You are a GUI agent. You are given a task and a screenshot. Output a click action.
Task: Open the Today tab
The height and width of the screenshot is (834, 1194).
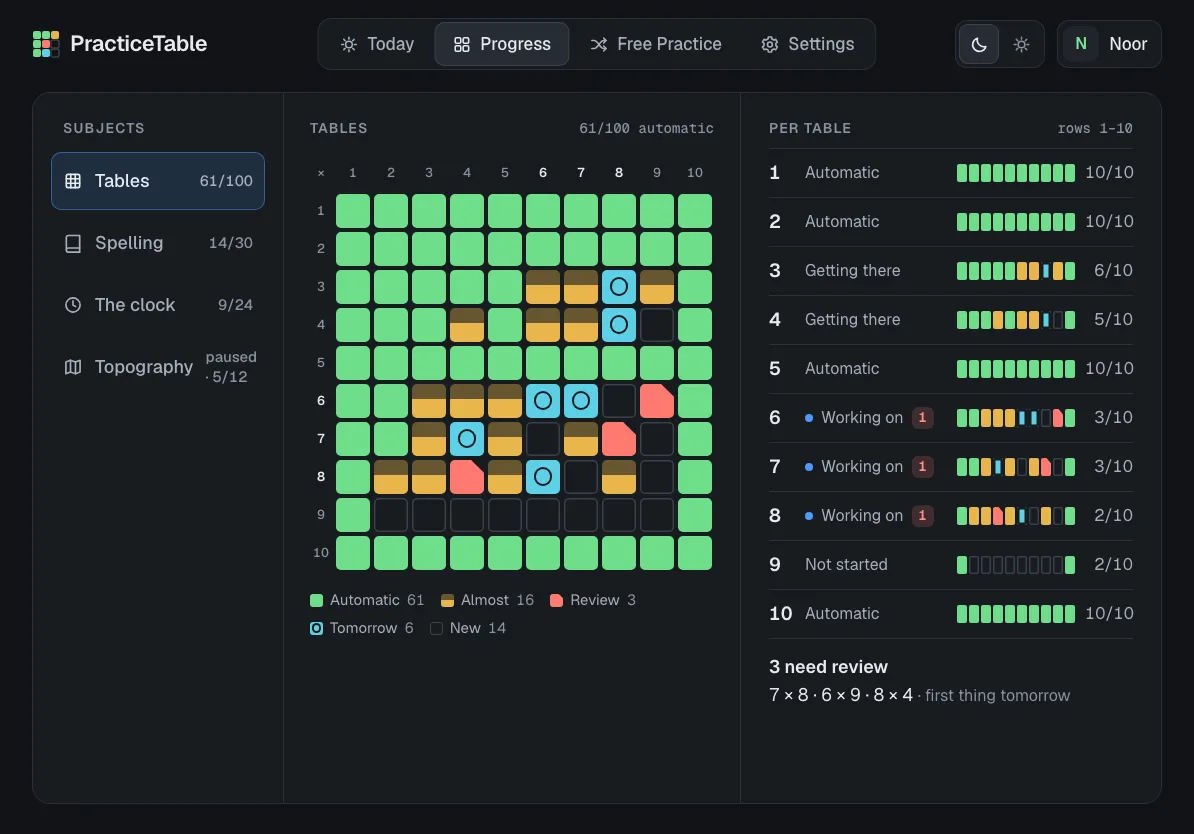[377, 44]
